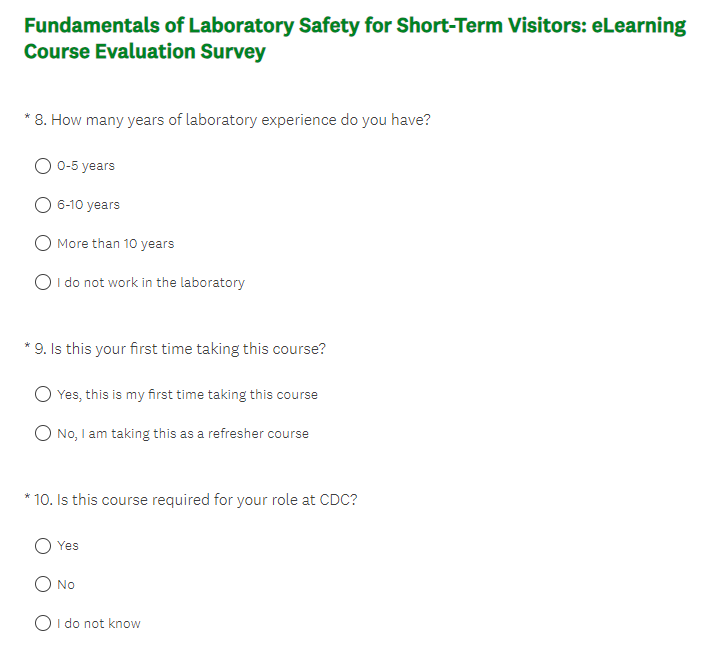710x651 pixels.
Task: Click the 'Yes, this is my first time' label
Action: tap(187, 395)
